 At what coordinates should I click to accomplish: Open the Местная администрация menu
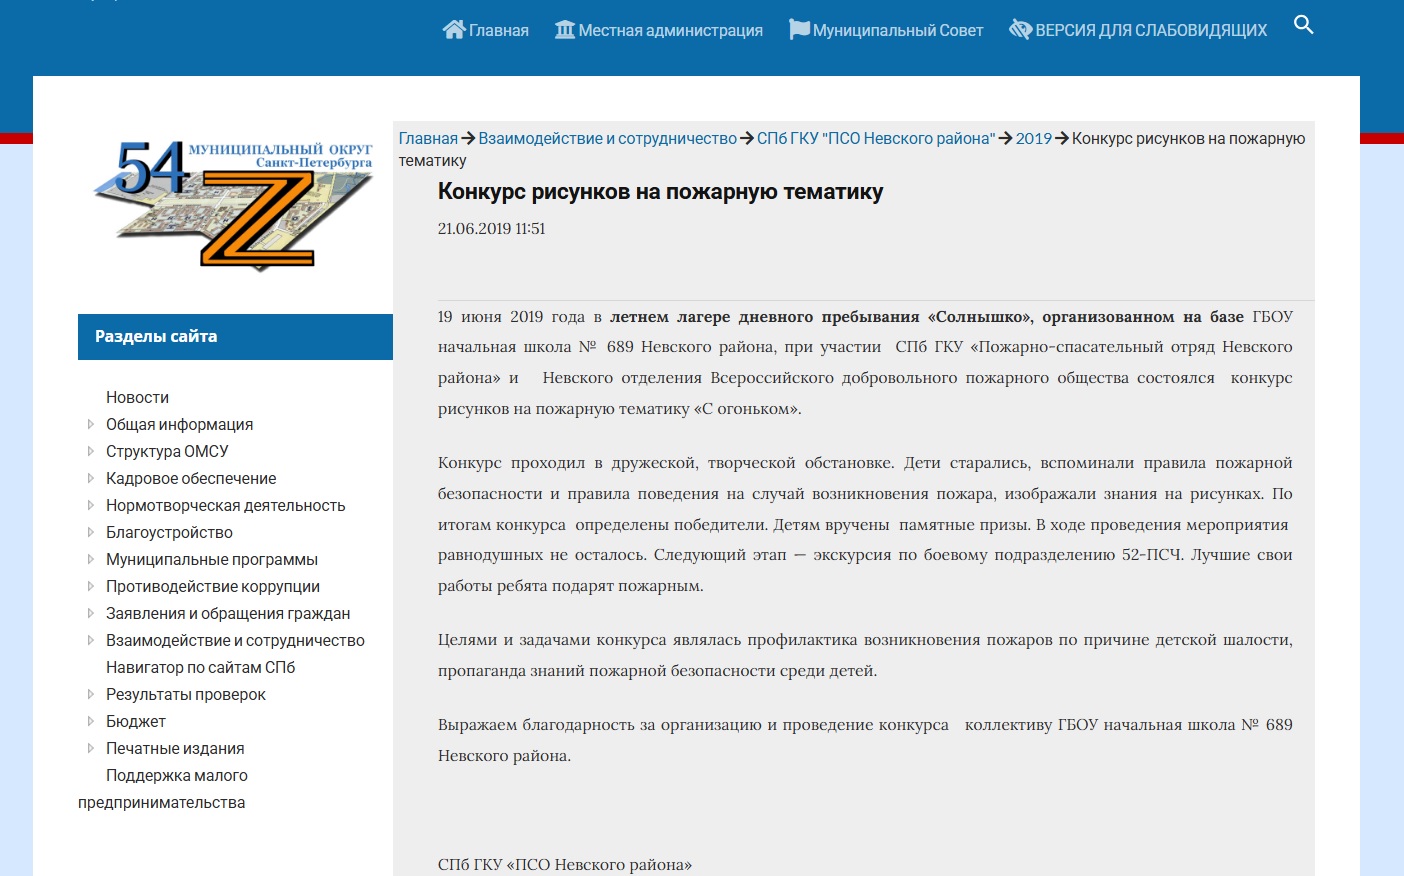668,30
